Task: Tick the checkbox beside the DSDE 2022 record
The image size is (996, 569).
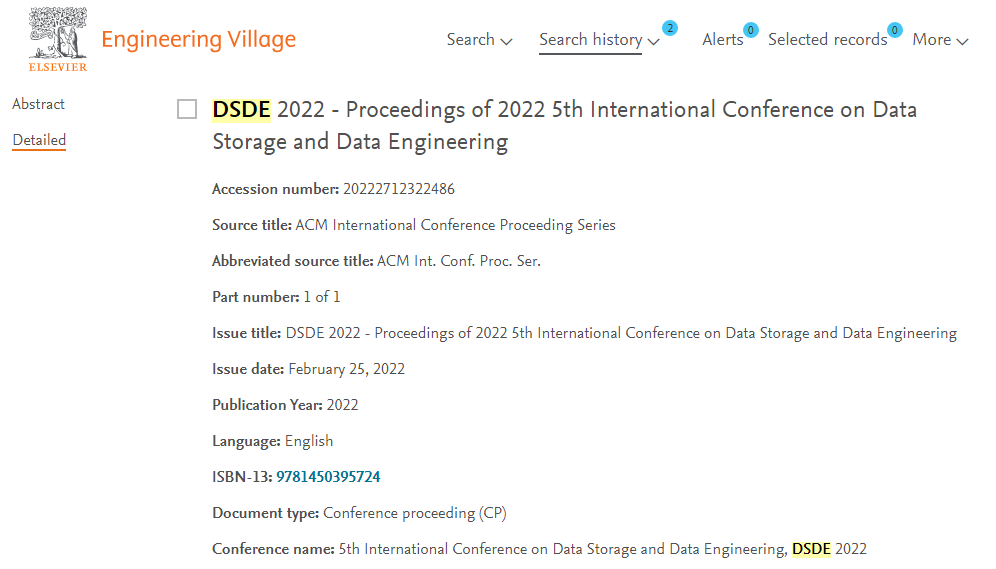Action: tap(187, 109)
